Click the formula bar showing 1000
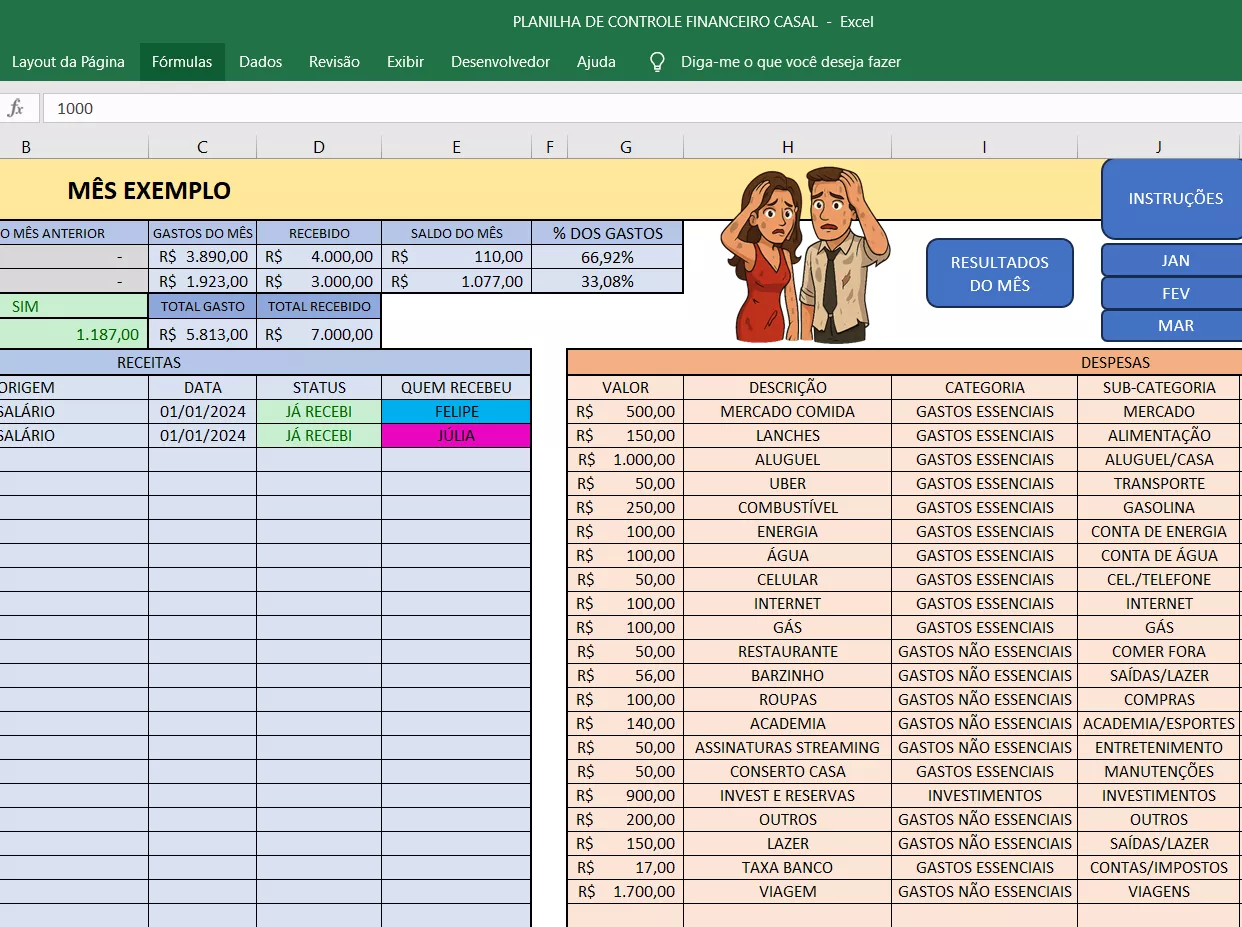The image size is (1242, 927). tap(640, 108)
